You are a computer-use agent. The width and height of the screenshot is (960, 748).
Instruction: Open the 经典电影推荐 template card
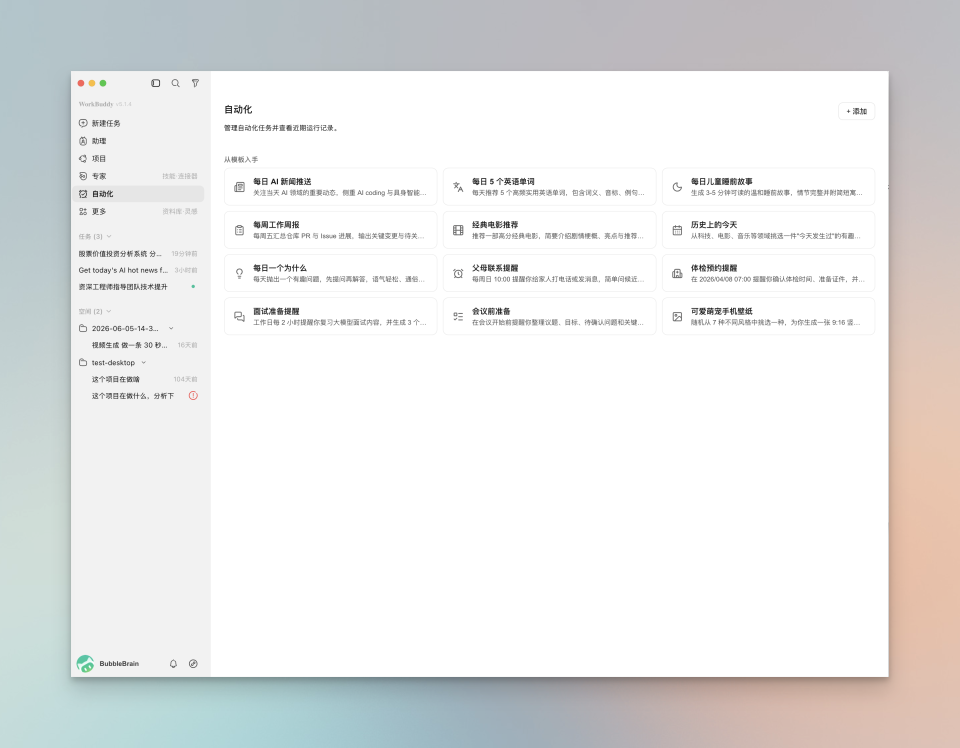pos(550,230)
